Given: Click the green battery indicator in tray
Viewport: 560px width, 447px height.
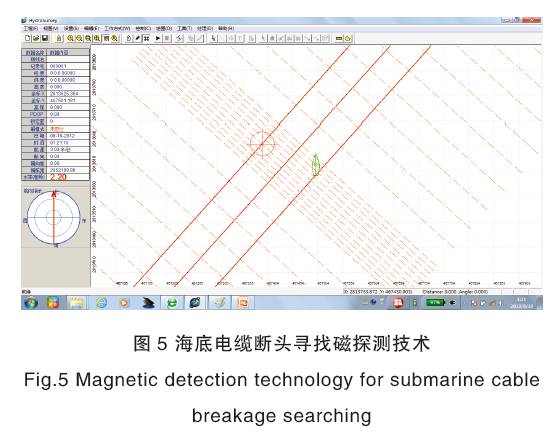Looking at the screenshot, I should coord(435,302).
